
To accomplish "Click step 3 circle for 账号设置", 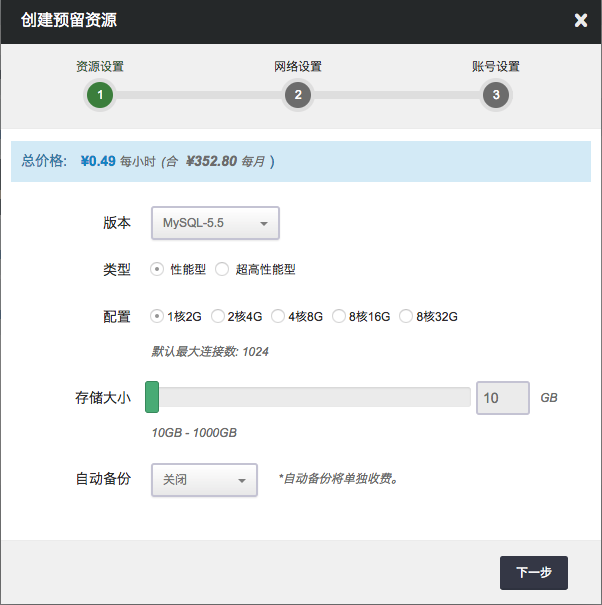I will click(495, 95).
